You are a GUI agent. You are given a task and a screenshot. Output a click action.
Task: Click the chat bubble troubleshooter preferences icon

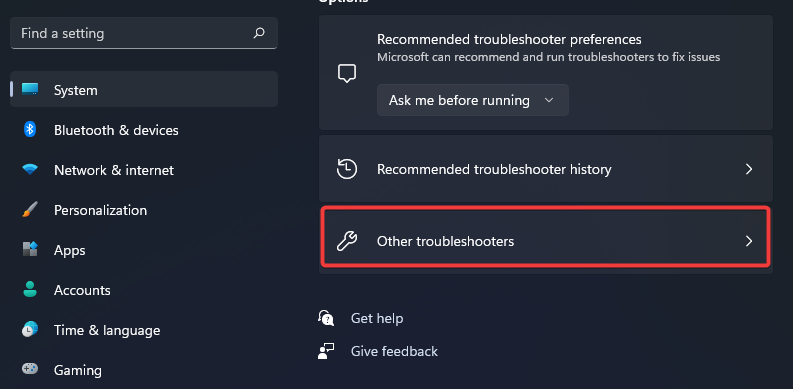pos(347,74)
